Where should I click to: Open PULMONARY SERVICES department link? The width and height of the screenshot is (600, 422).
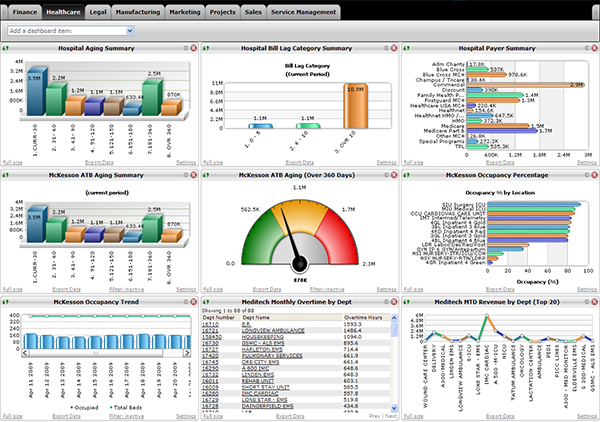click(272, 356)
